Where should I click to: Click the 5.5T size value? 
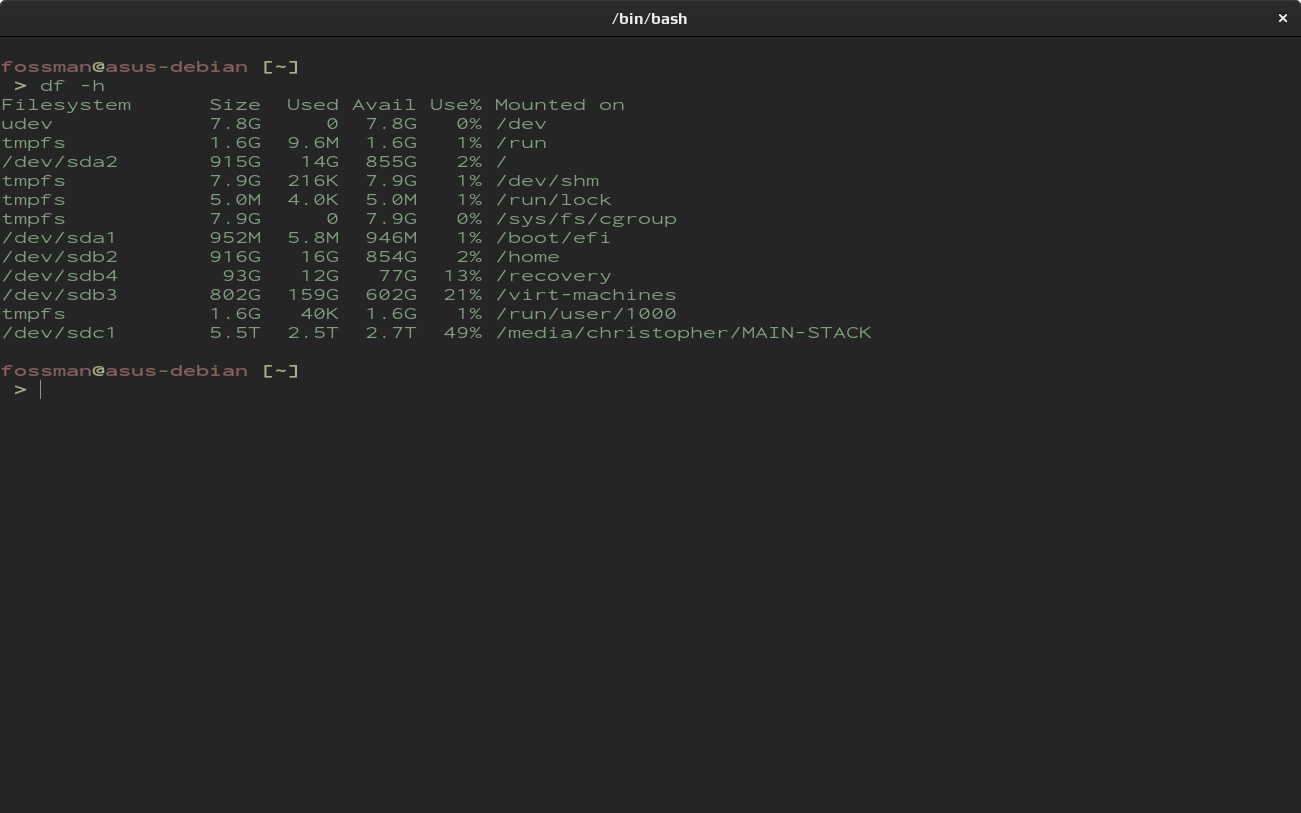tap(235, 333)
